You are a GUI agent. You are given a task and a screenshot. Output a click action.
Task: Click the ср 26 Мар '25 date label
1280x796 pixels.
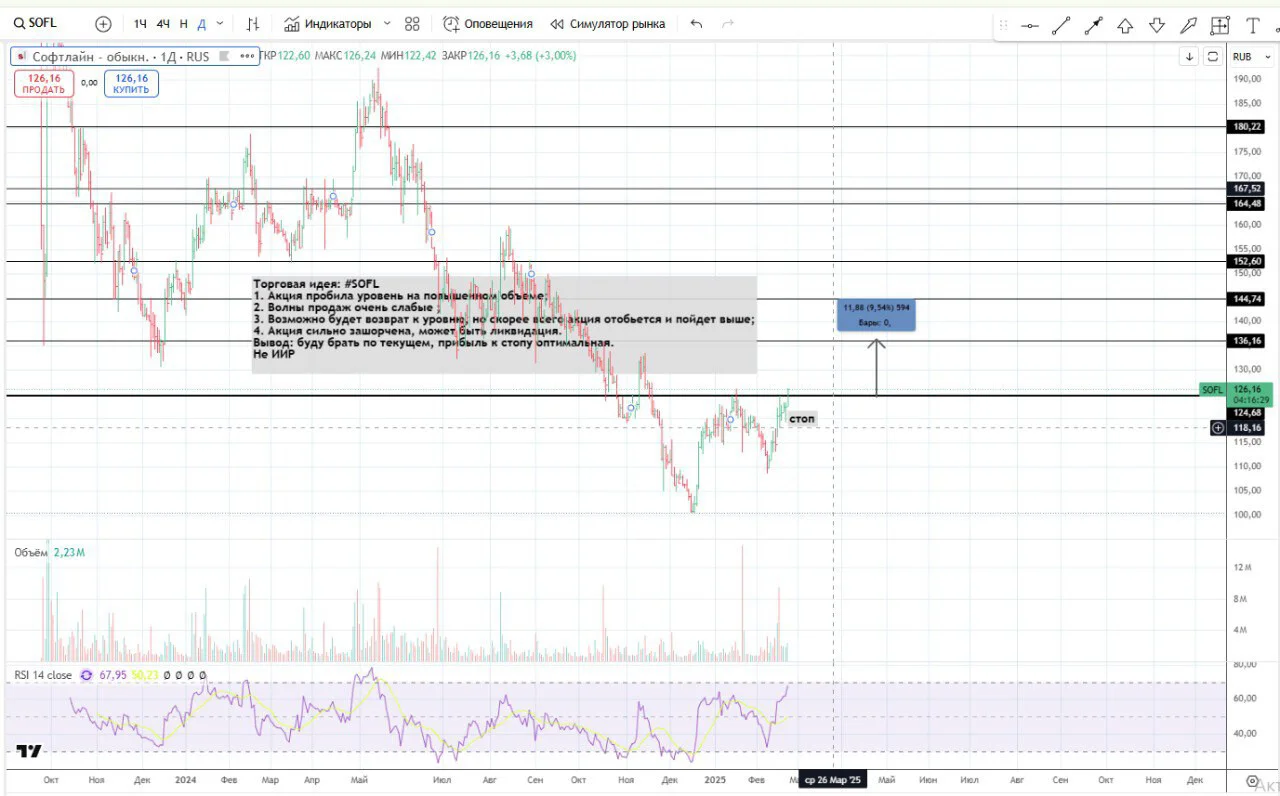(x=833, y=780)
